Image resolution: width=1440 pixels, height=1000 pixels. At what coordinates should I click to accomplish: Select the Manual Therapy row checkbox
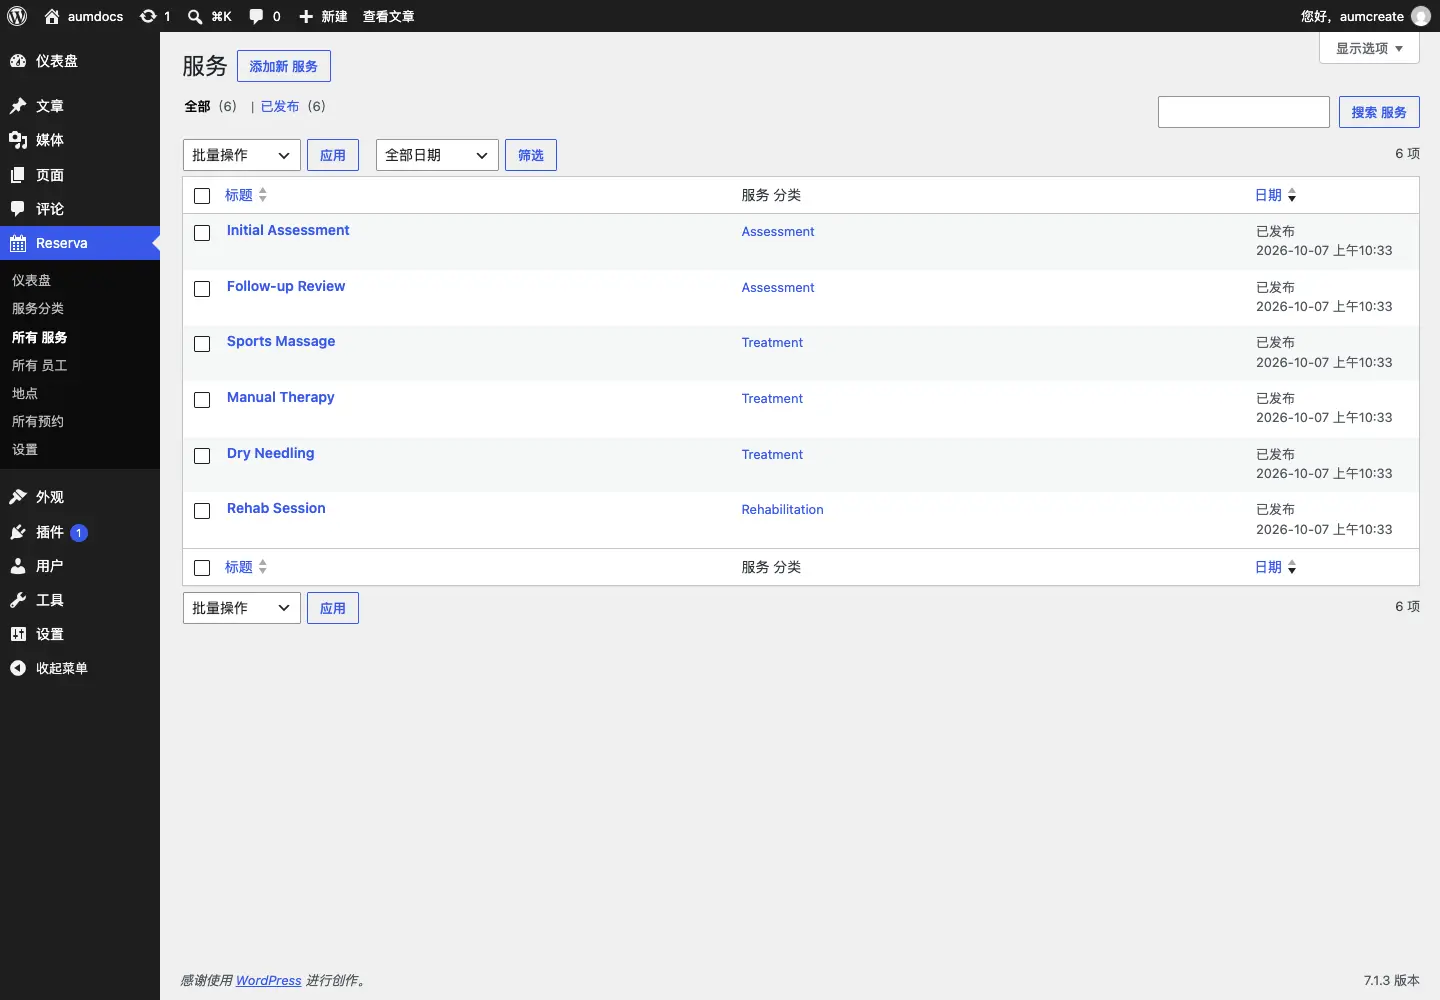pyautogui.click(x=202, y=400)
